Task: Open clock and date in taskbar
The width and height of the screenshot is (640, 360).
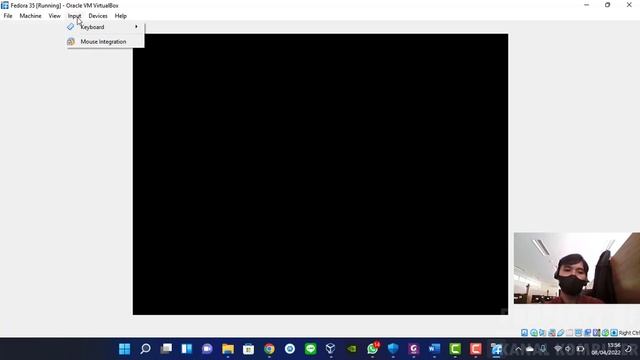Action: (x=606, y=349)
